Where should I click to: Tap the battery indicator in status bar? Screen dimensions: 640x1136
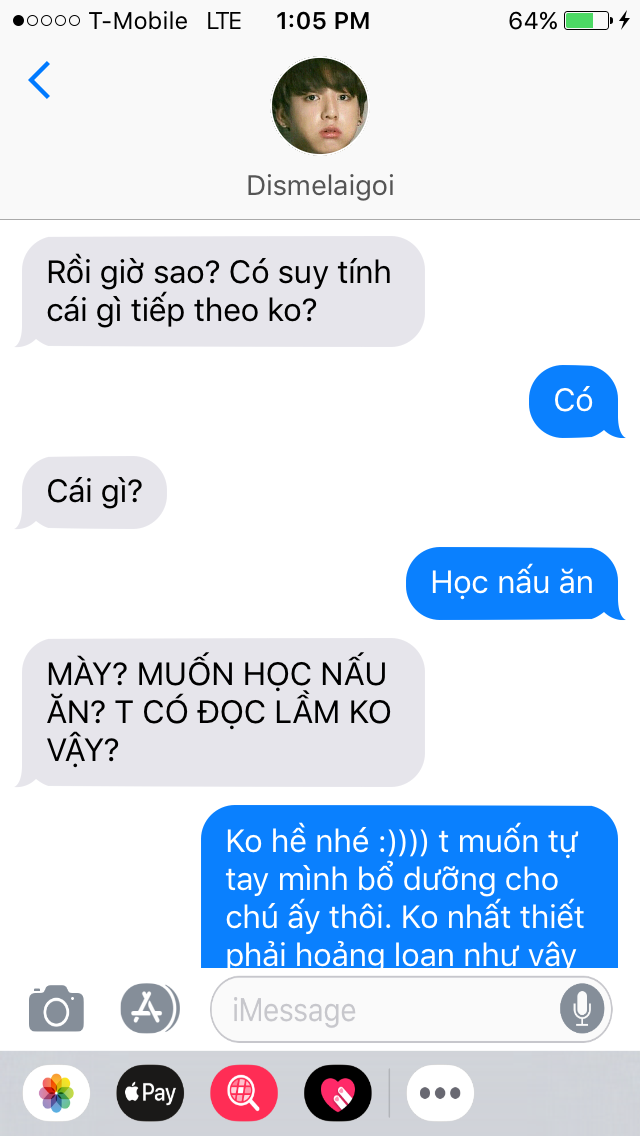click(588, 21)
